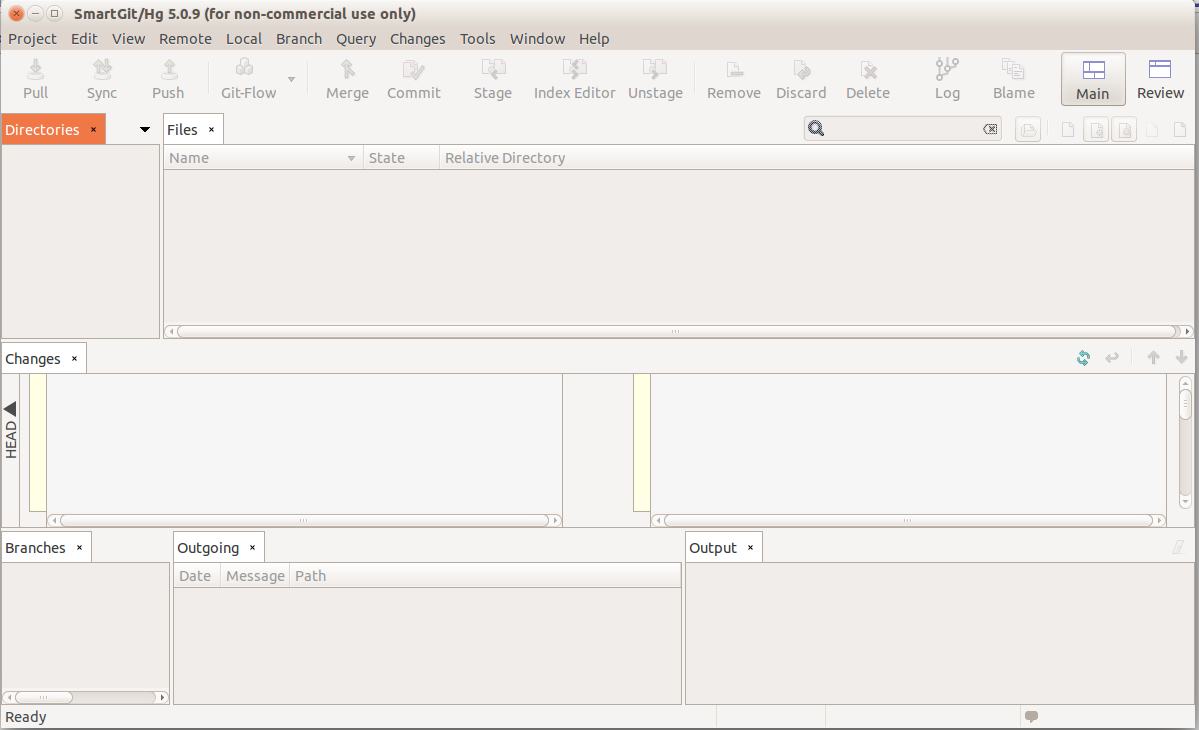1199x730 pixels.
Task: Open the Local menu
Action: (x=244, y=39)
